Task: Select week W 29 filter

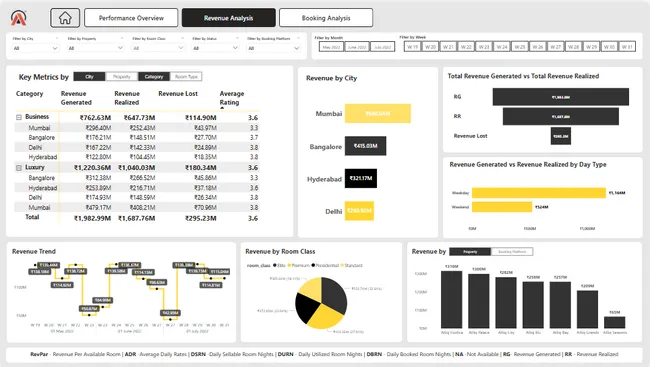Action: [x=592, y=47]
